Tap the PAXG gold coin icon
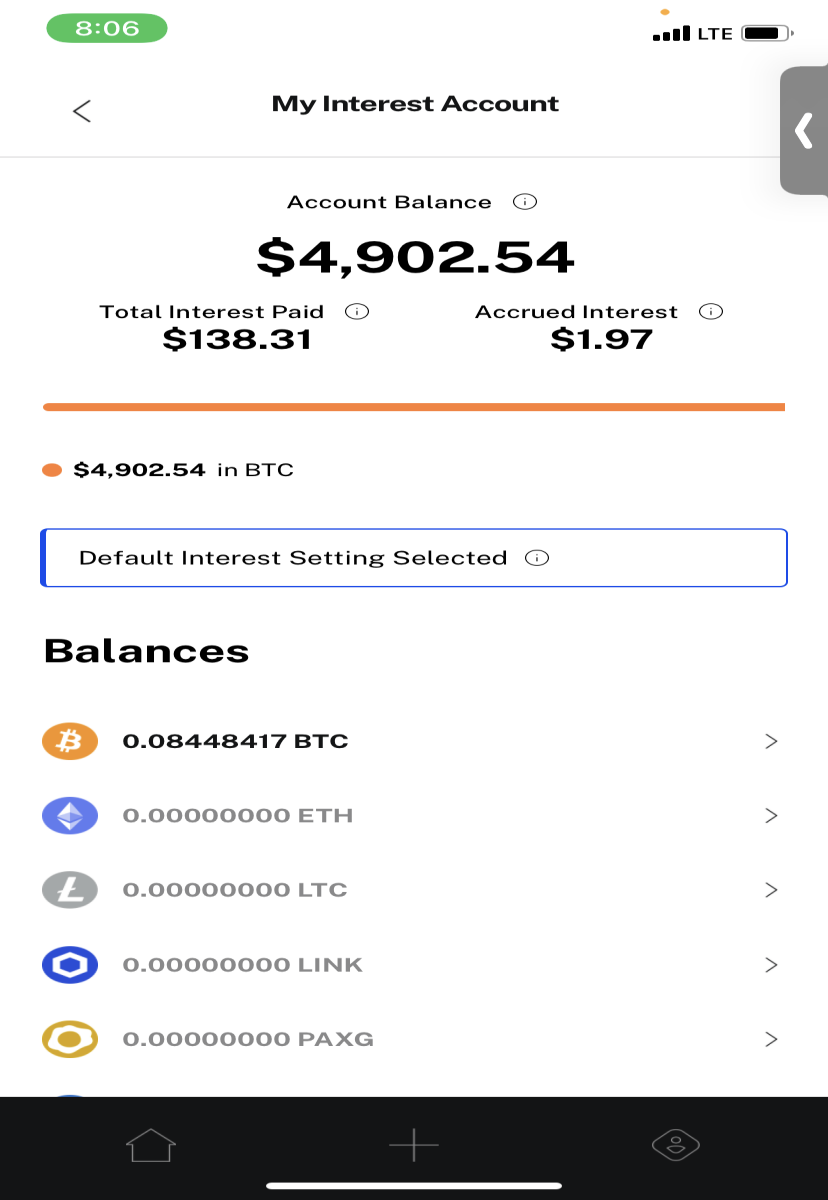 pyautogui.click(x=70, y=1039)
